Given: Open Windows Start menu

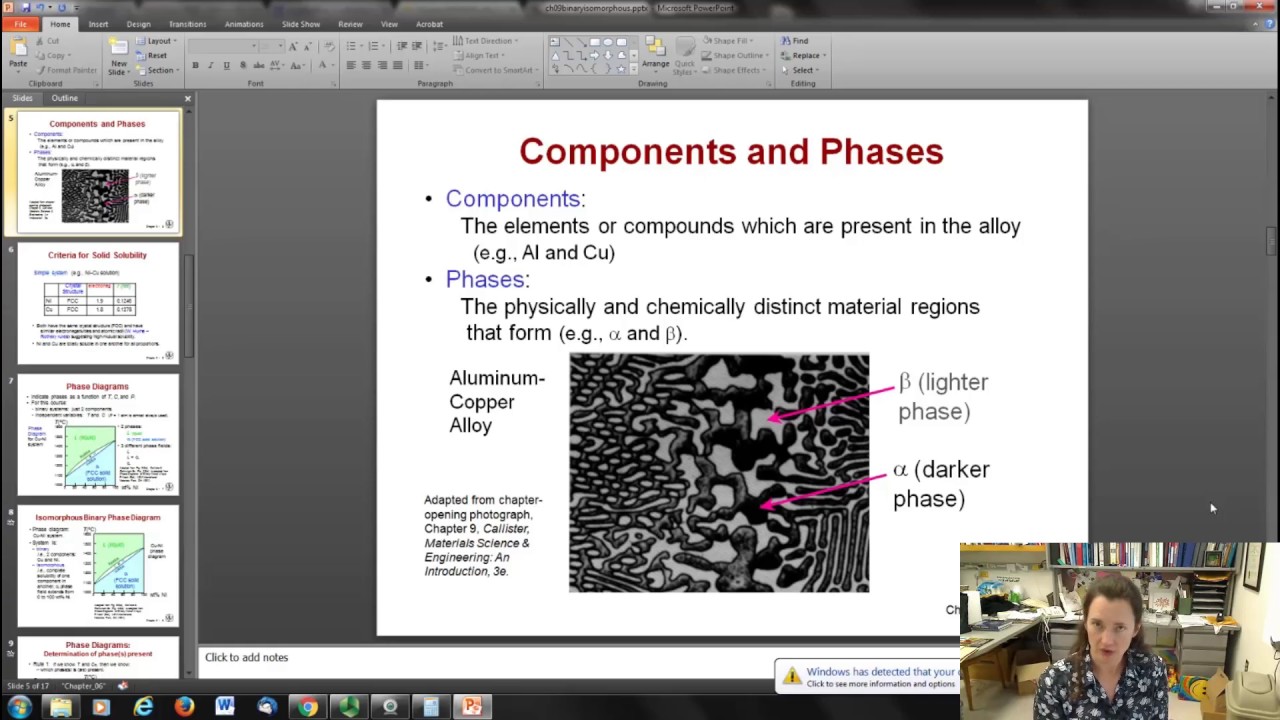Looking at the screenshot, I should (18, 707).
